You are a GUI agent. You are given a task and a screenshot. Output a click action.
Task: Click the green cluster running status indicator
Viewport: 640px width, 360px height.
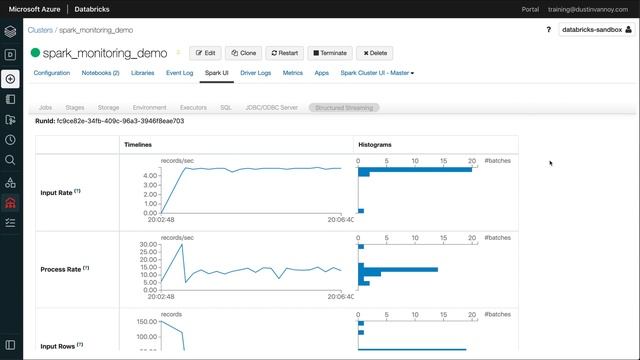click(x=36, y=53)
